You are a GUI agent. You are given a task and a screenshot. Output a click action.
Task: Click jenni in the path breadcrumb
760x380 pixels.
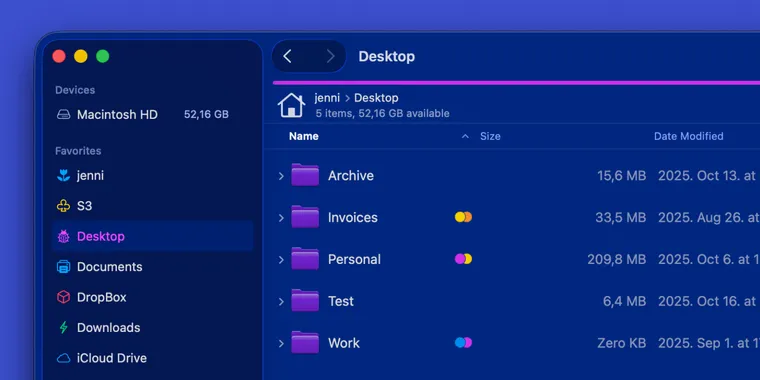point(327,98)
